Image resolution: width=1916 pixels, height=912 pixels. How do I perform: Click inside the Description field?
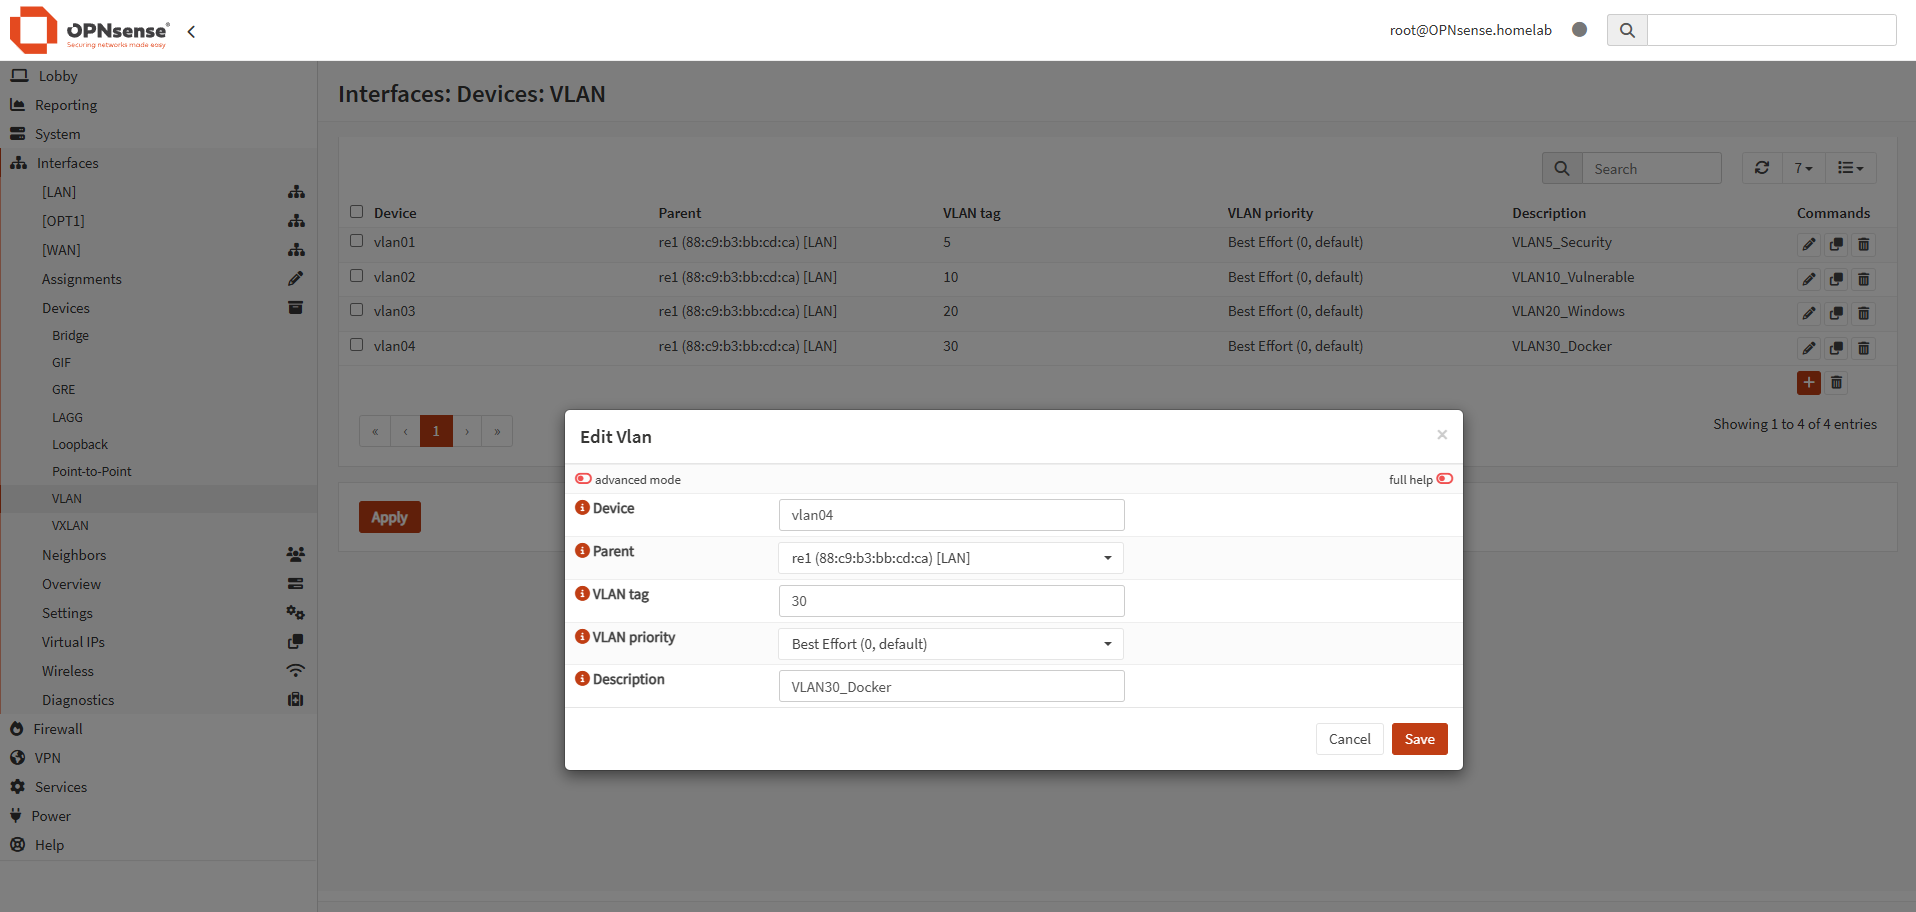[x=949, y=686]
